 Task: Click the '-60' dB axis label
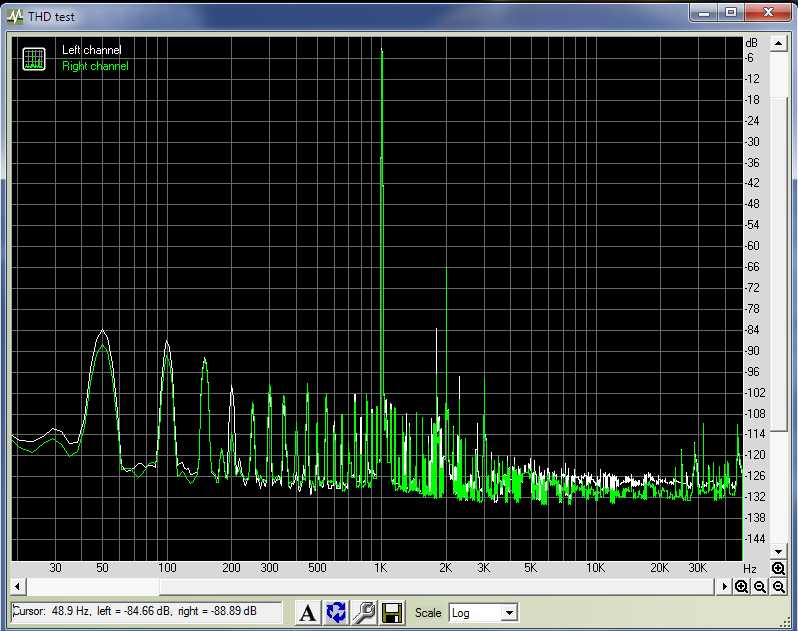tap(752, 246)
